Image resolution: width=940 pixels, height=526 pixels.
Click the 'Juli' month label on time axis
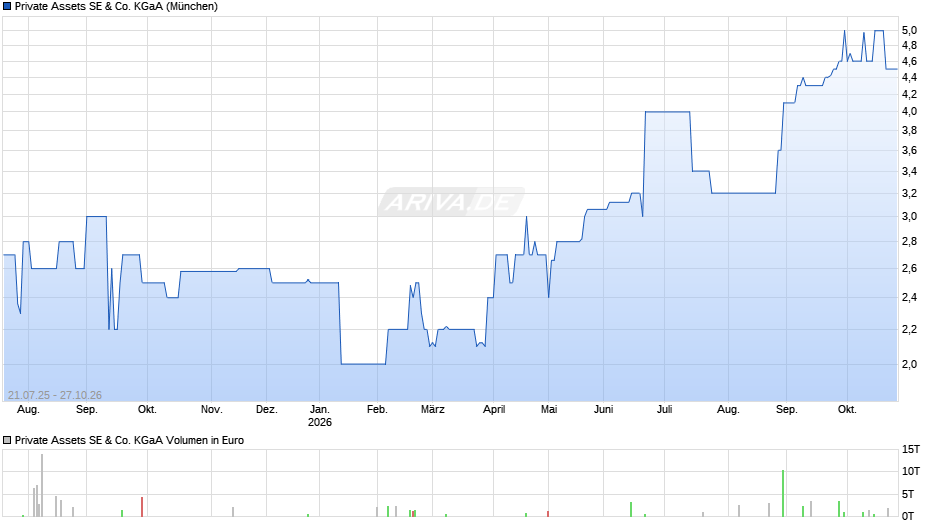pos(664,410)
